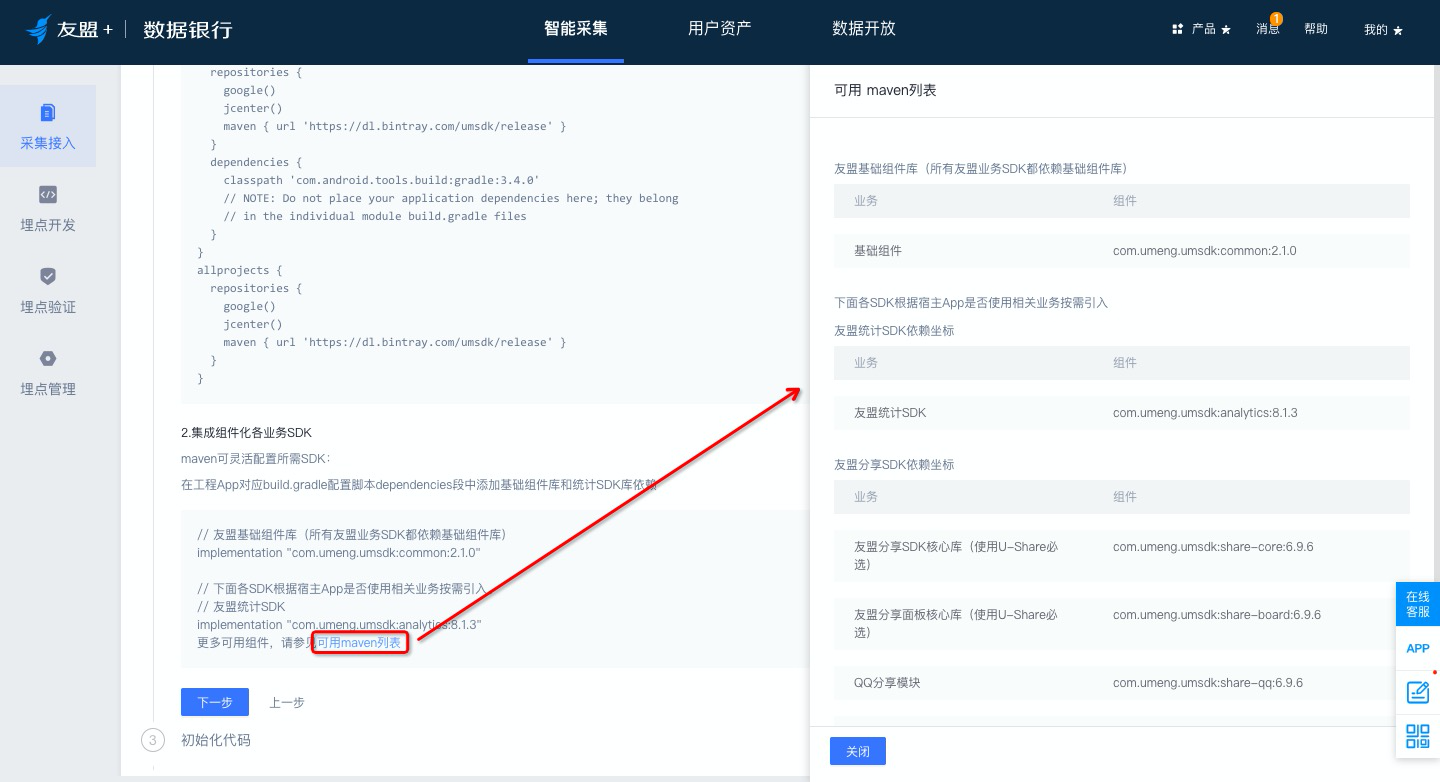1440x782 pixels.
Task: Select com.umeng.umsdk:share-qq:6.9.6 cell
Action: (x=1208, y=683)
